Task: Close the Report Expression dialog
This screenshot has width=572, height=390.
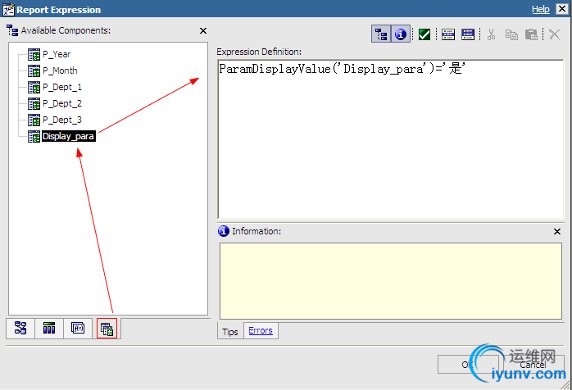Action: tap(562, 9)
